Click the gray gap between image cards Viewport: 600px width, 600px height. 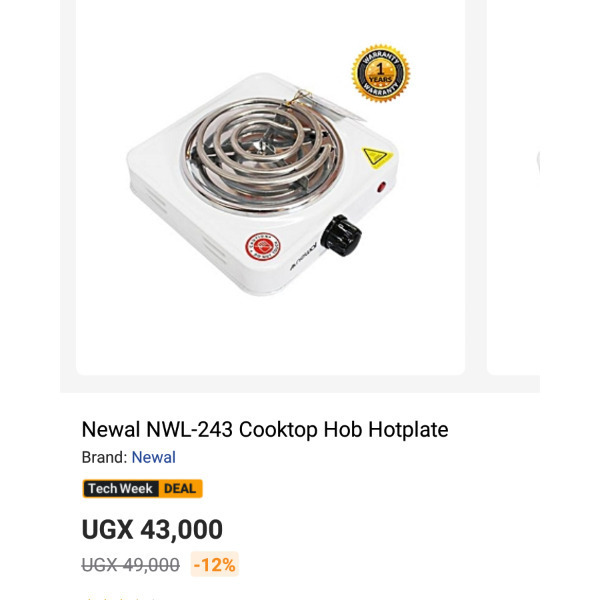click(476, 188)
